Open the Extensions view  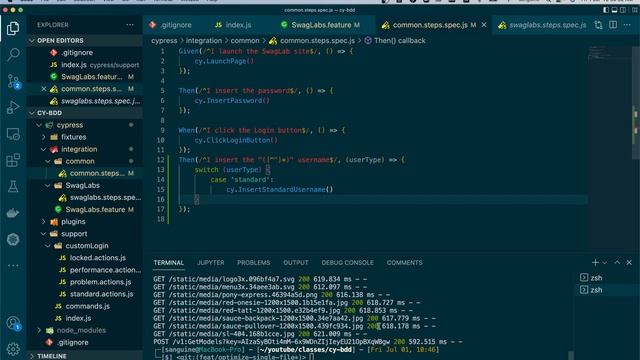tap(13, 160)
